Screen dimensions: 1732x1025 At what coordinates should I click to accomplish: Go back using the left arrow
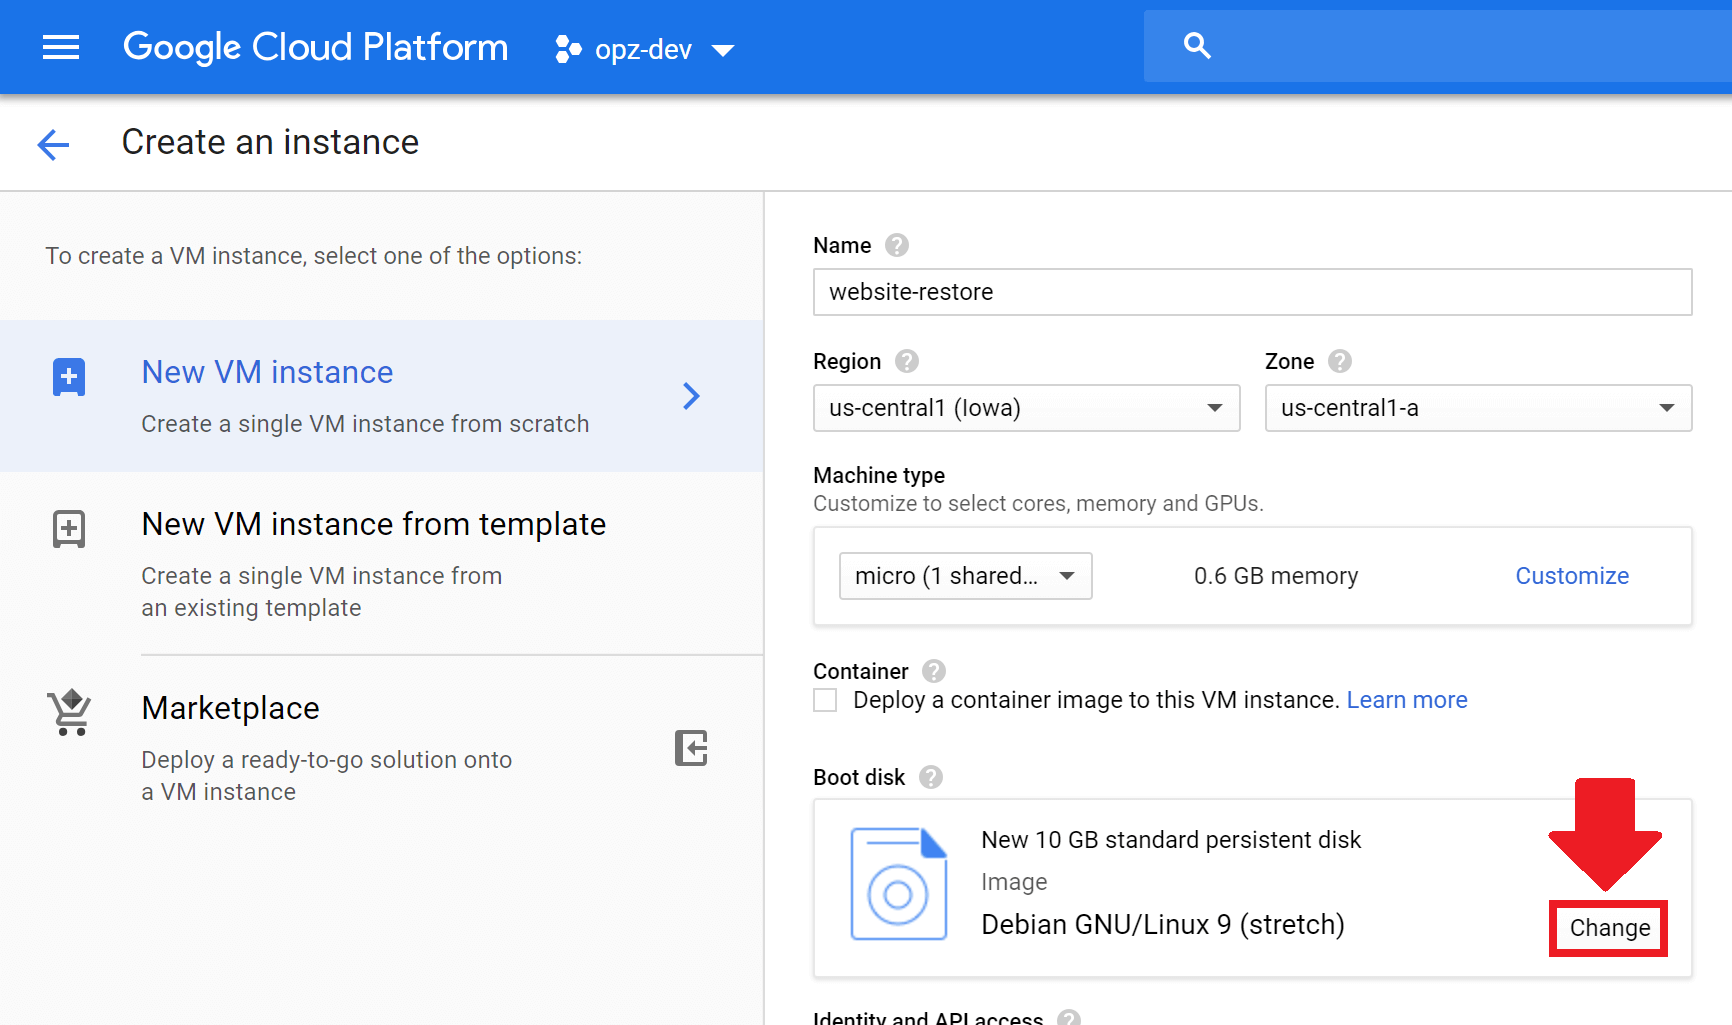pos(53,144)
